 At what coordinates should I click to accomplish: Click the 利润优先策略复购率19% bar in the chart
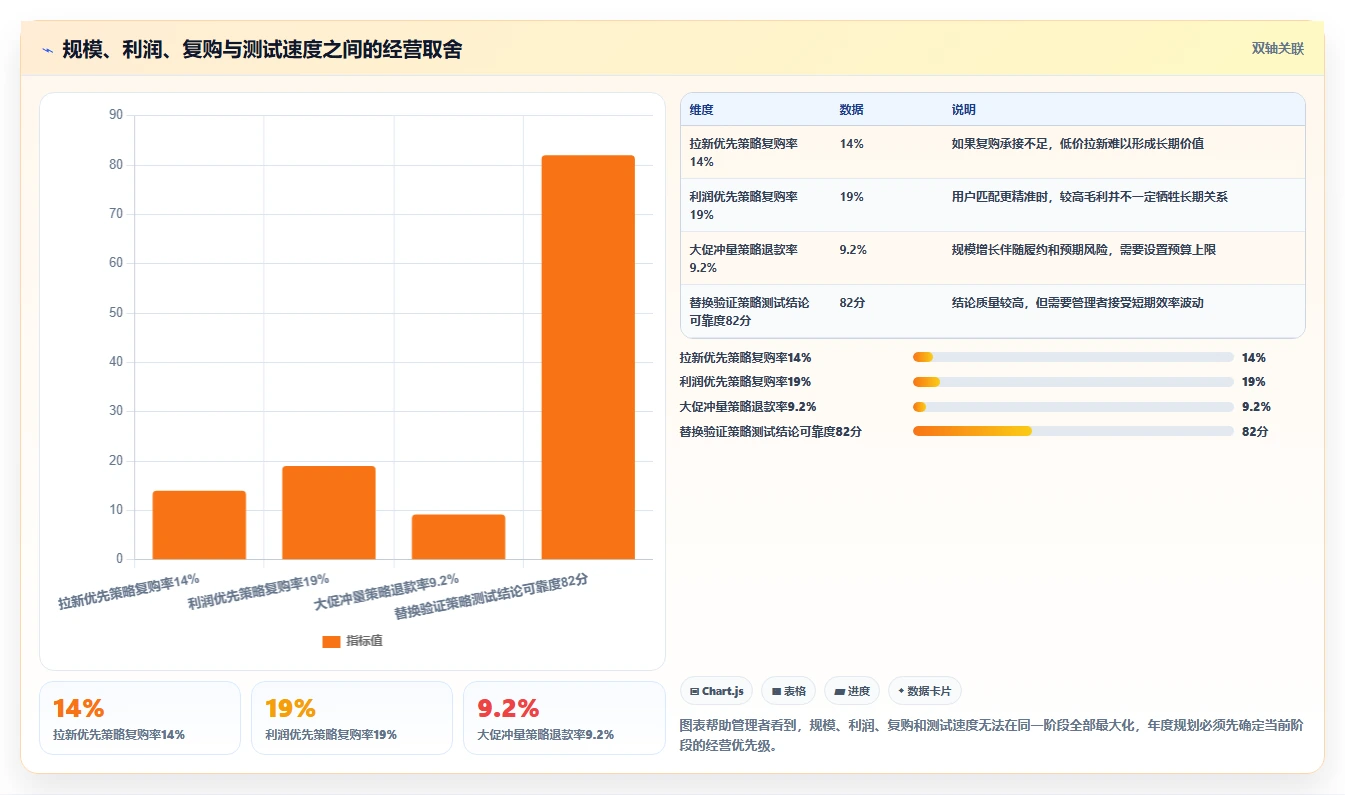pos(329,513)
